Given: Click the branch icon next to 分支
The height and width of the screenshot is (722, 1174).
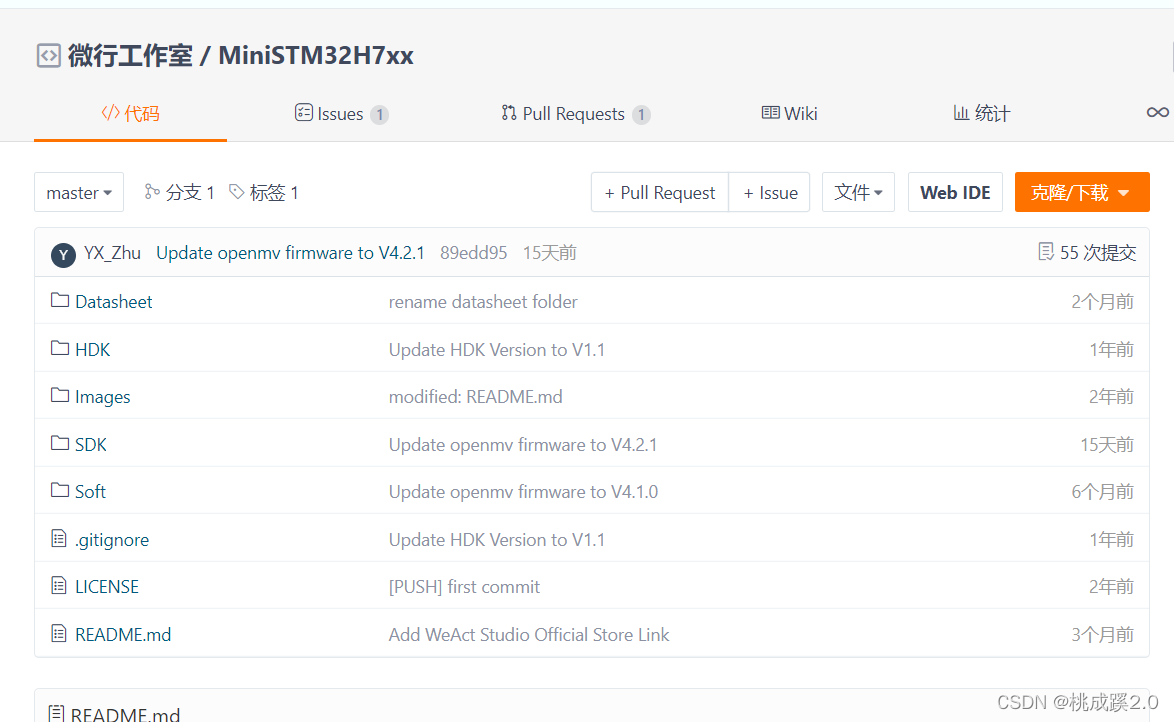Looking at the screenshot, I should 152,192.
